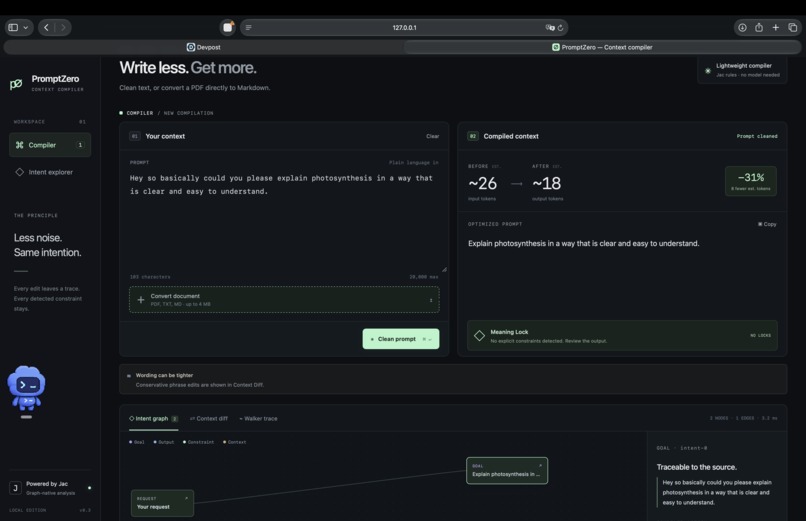Click the Convert document upload area
The image size is (806, 521).
(284, 300)
